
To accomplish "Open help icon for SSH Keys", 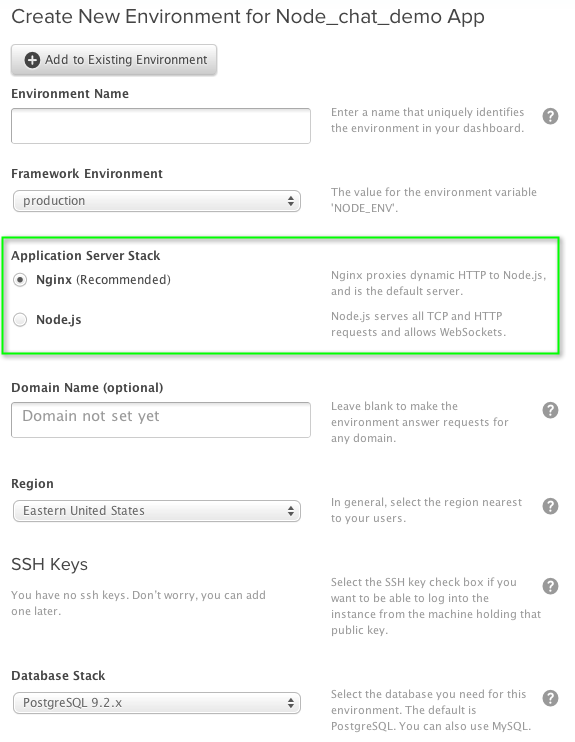I will 550,586.
